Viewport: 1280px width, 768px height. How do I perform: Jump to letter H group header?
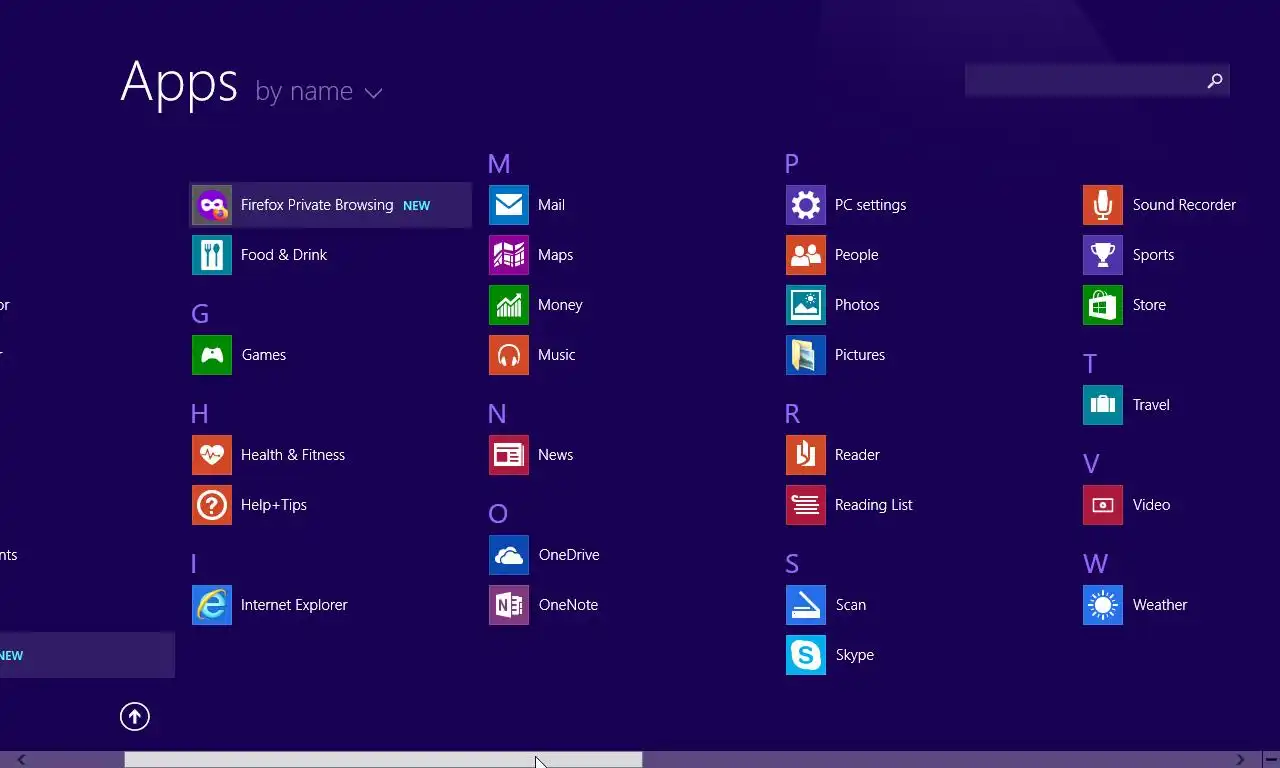[x=199, y=414]
